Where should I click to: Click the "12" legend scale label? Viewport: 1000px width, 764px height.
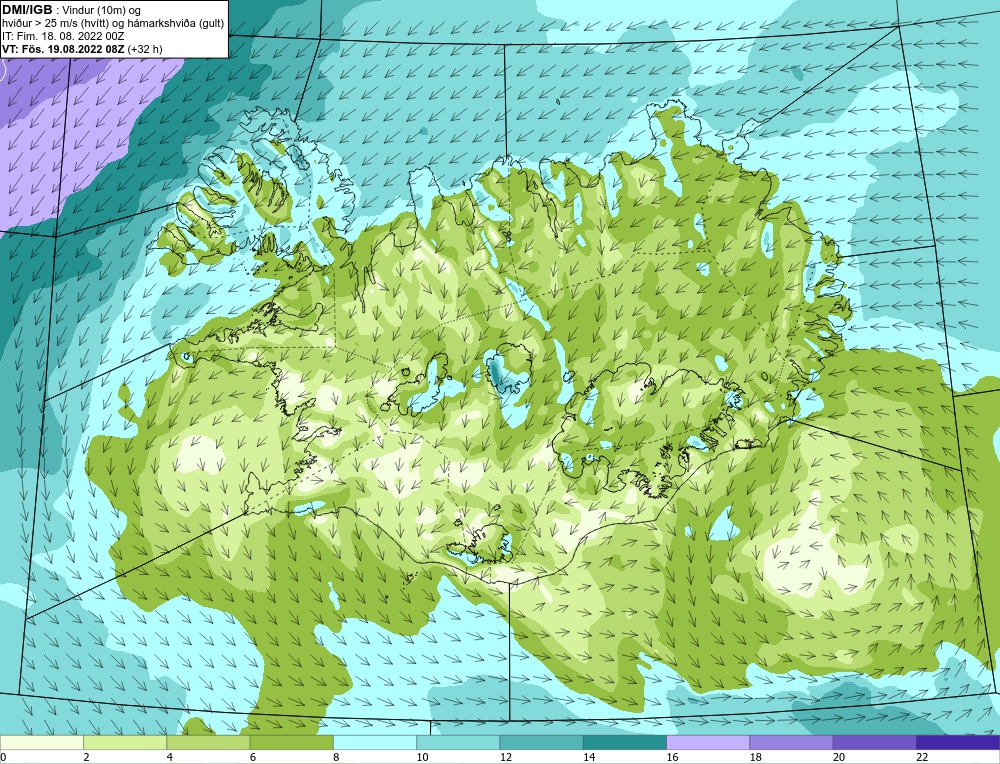505,757
